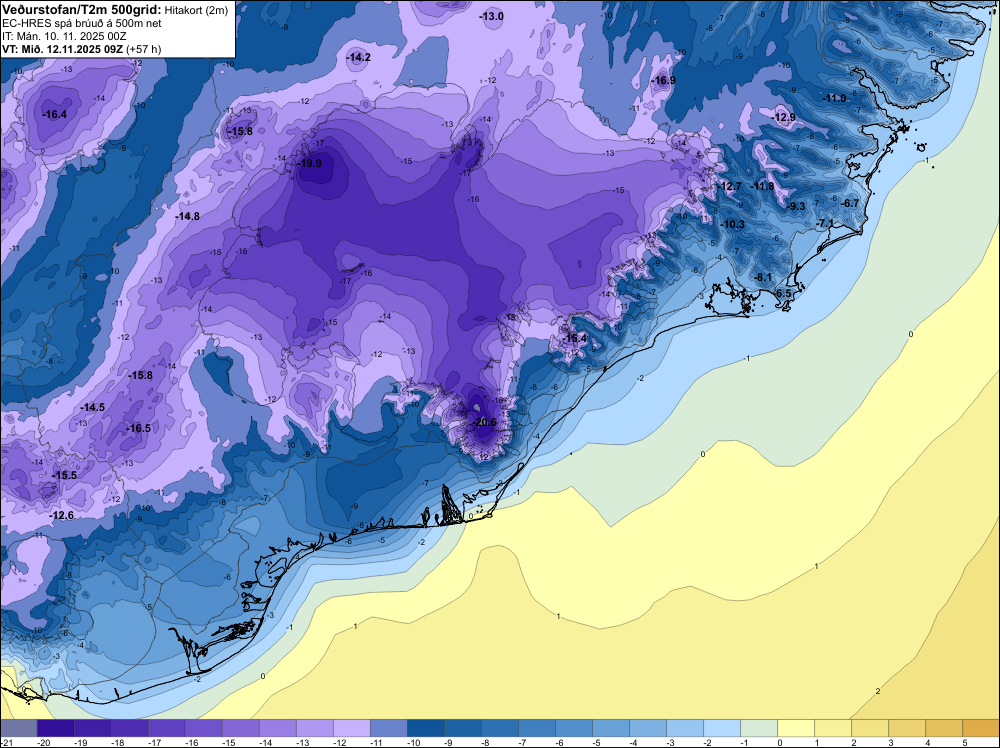
Task: Click the valid time "VT: Mið. 12.11.2025 09Z"
Action: [63, 49]
